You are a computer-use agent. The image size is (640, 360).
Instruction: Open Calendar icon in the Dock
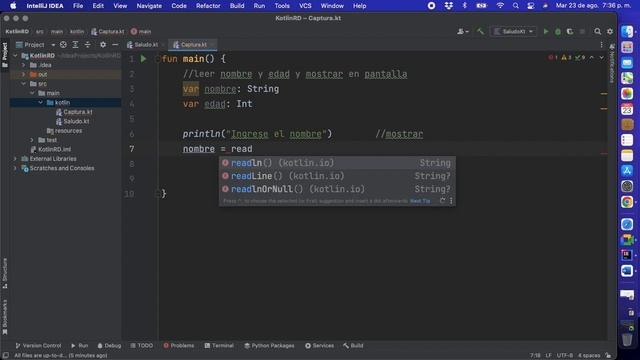(627, 109)
